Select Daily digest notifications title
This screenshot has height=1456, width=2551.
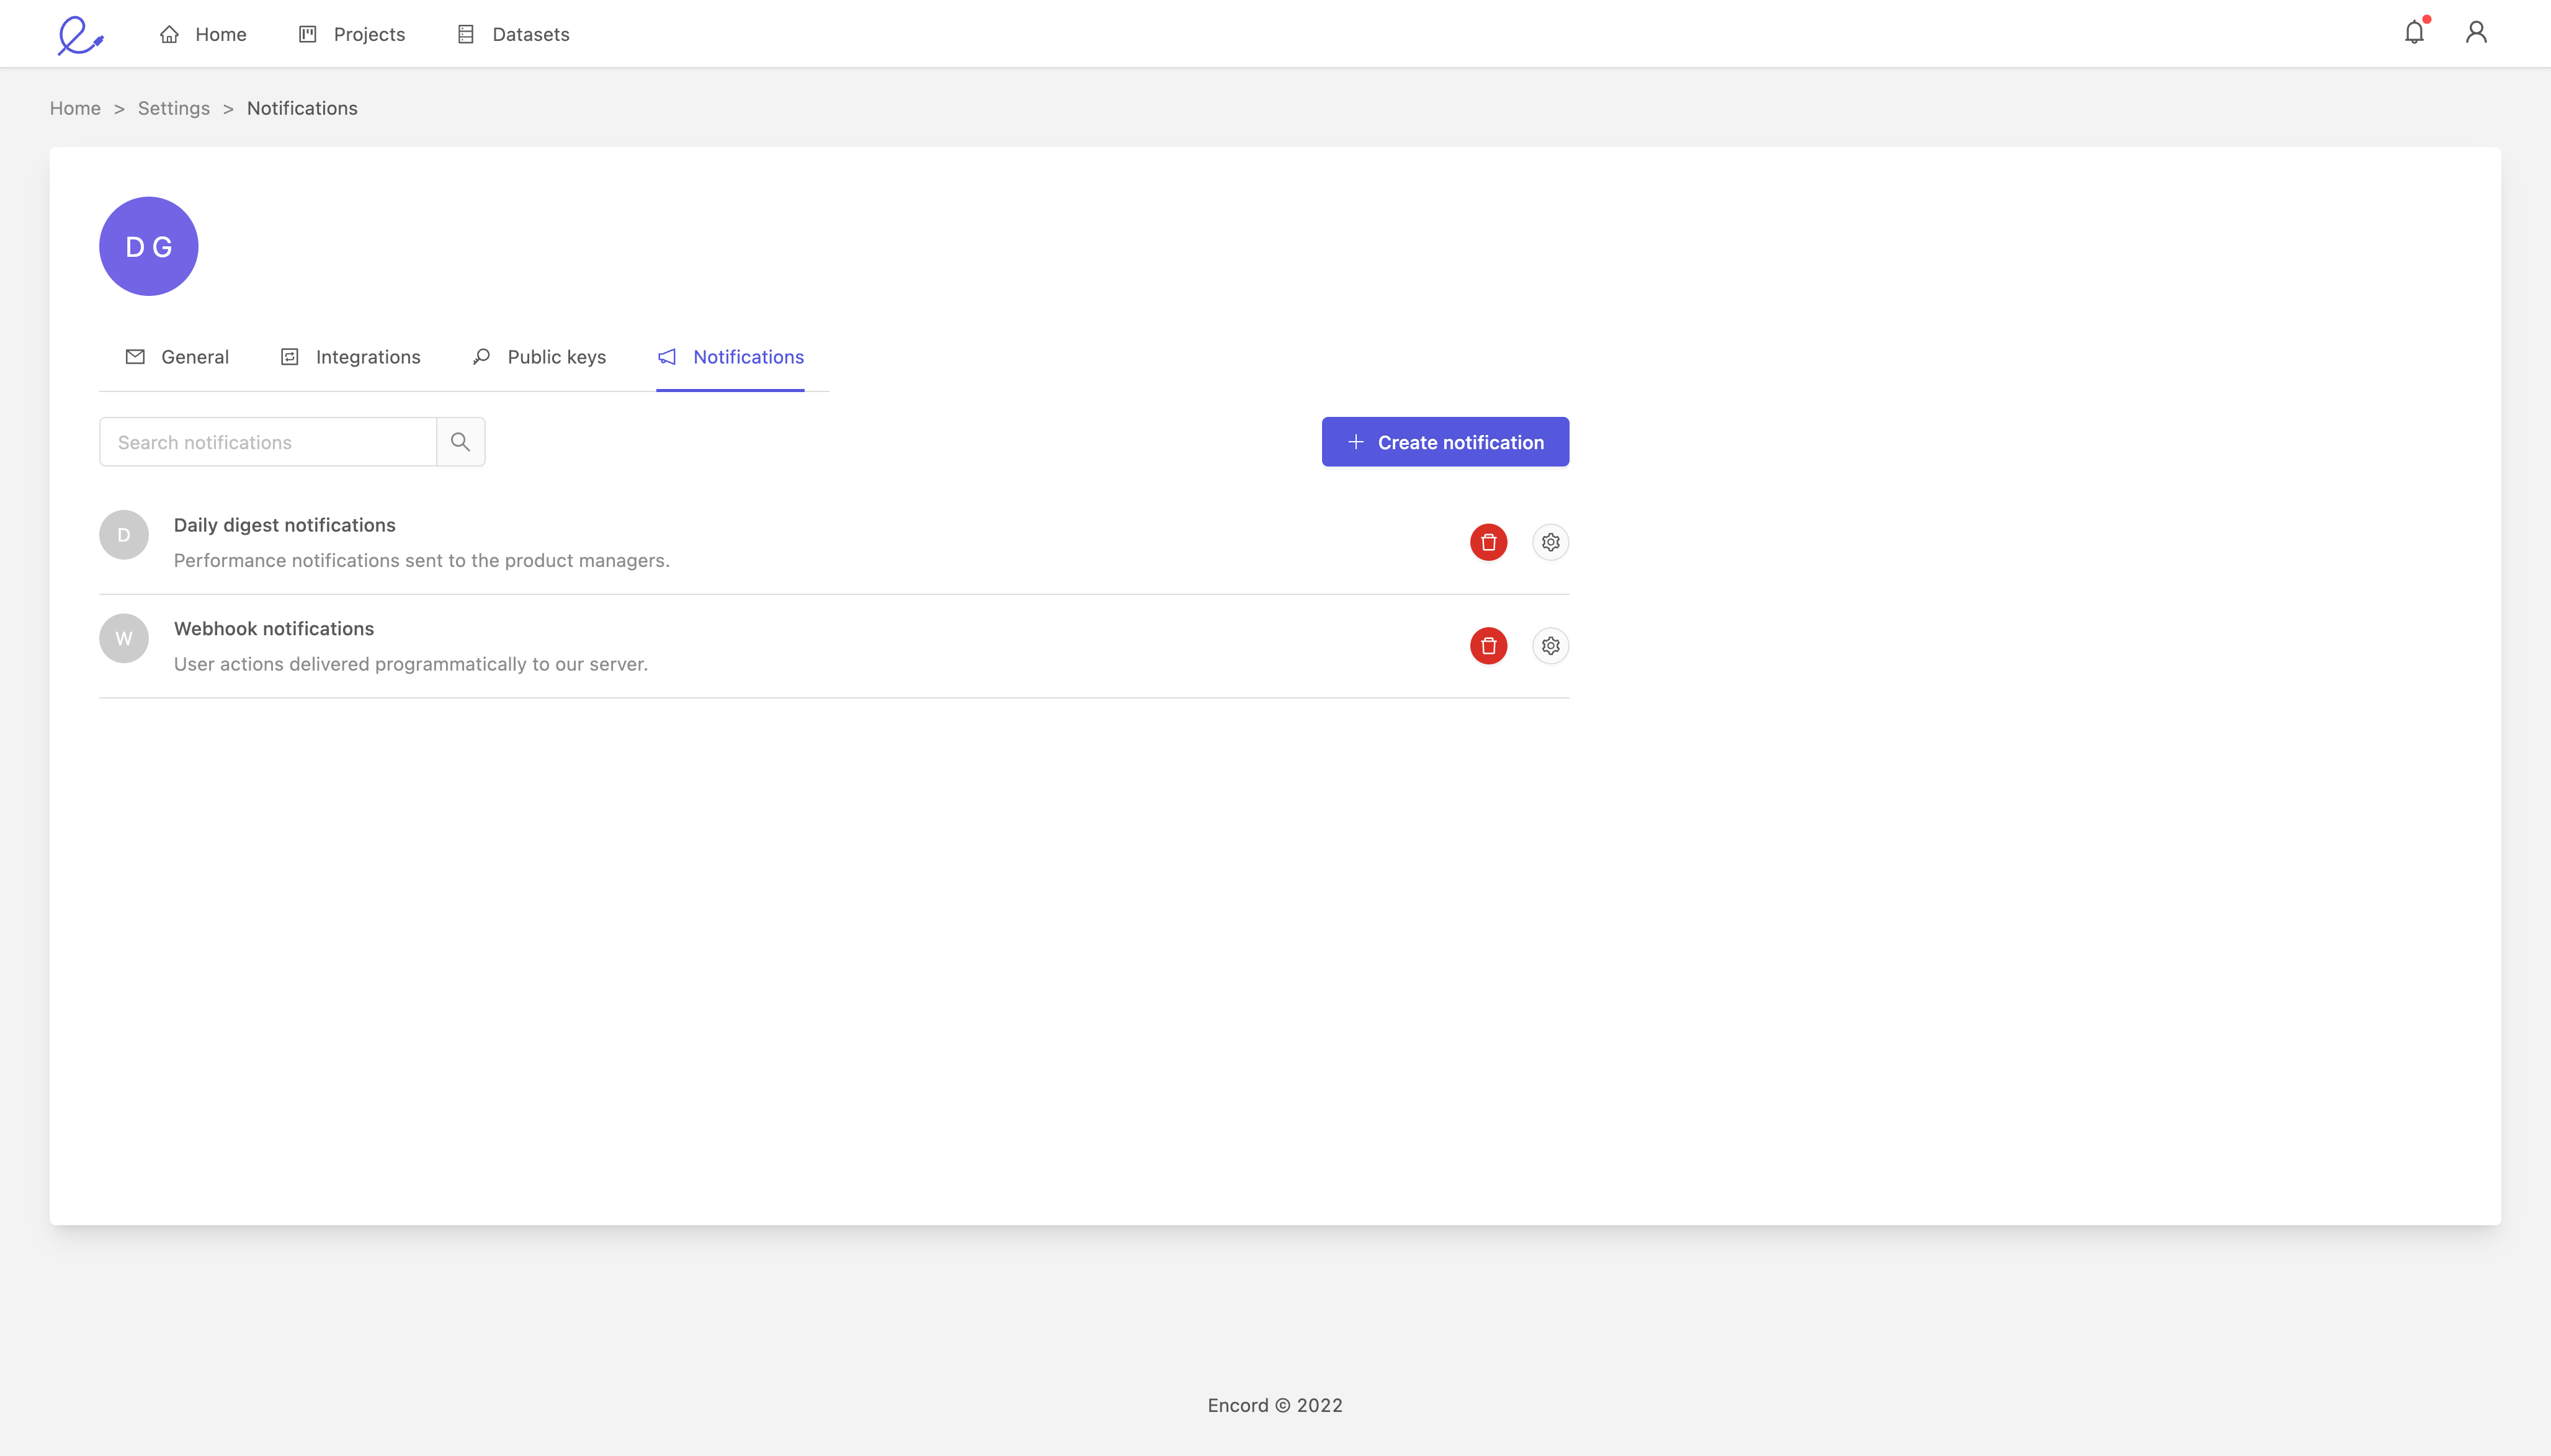[x=285, y=525]
